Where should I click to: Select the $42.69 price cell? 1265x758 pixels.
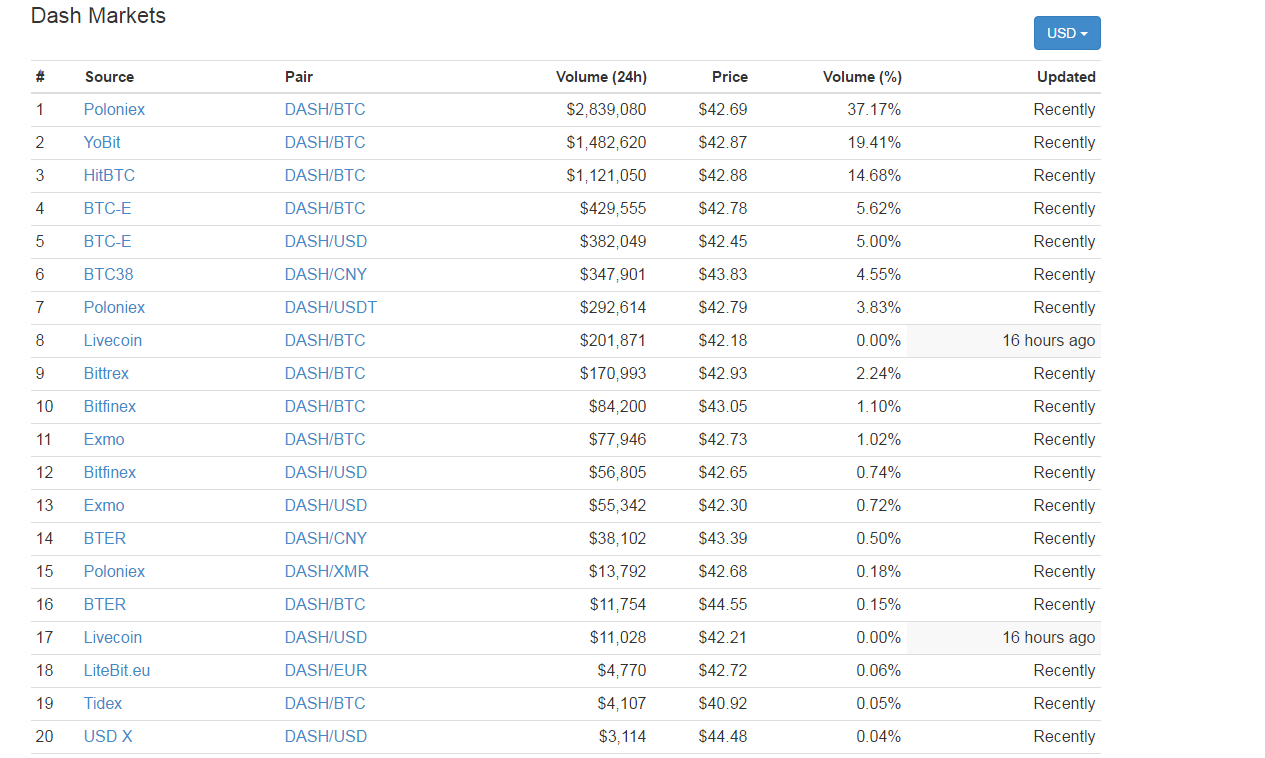(x=723, y=109)
